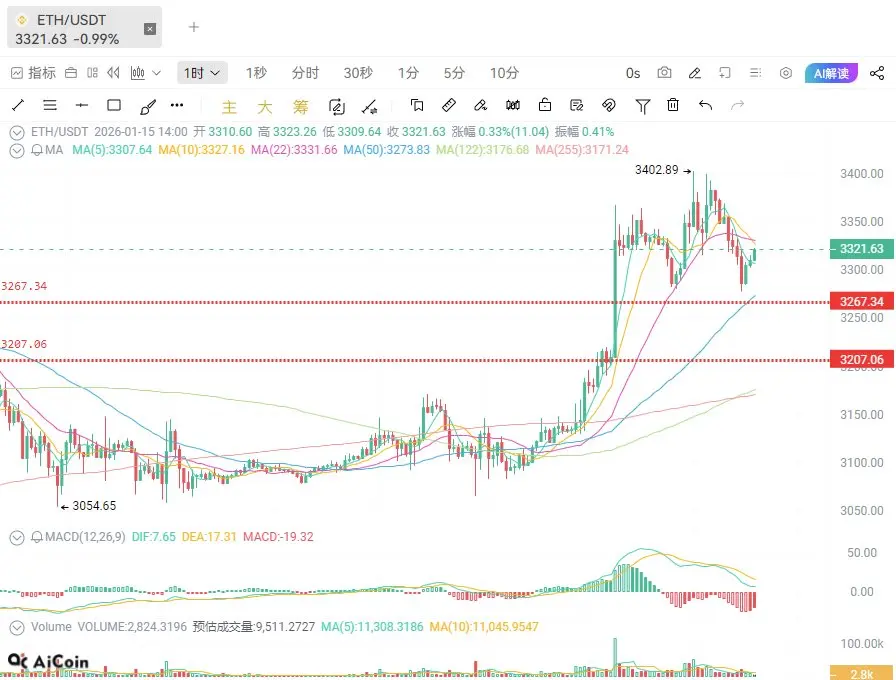Click the briefcase icon beside 指标
Viewport: 896px width, 680px height.
coord(71,73)
